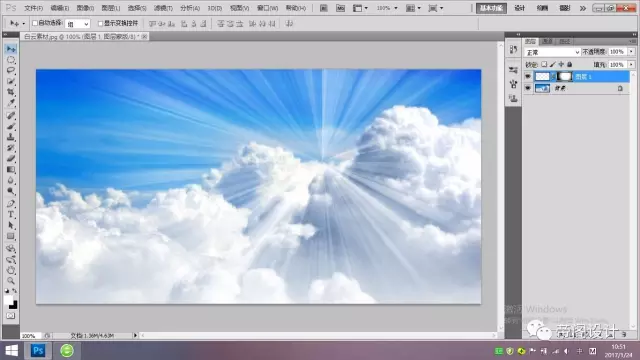Viewport: 640px width, 360px height.
Task: Select the Horizontal Type tool
Action: pyautogui.click(x=11, y=214)
